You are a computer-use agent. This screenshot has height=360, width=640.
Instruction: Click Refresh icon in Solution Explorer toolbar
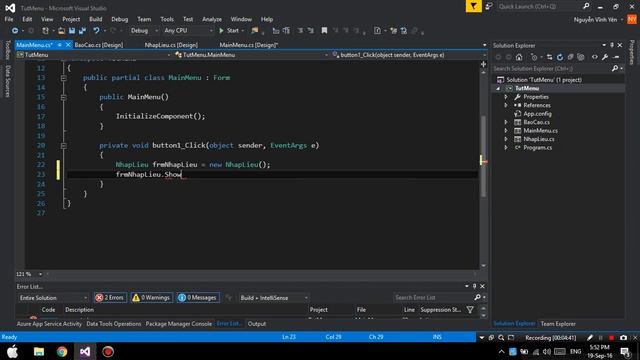click(x=560, y=57)
